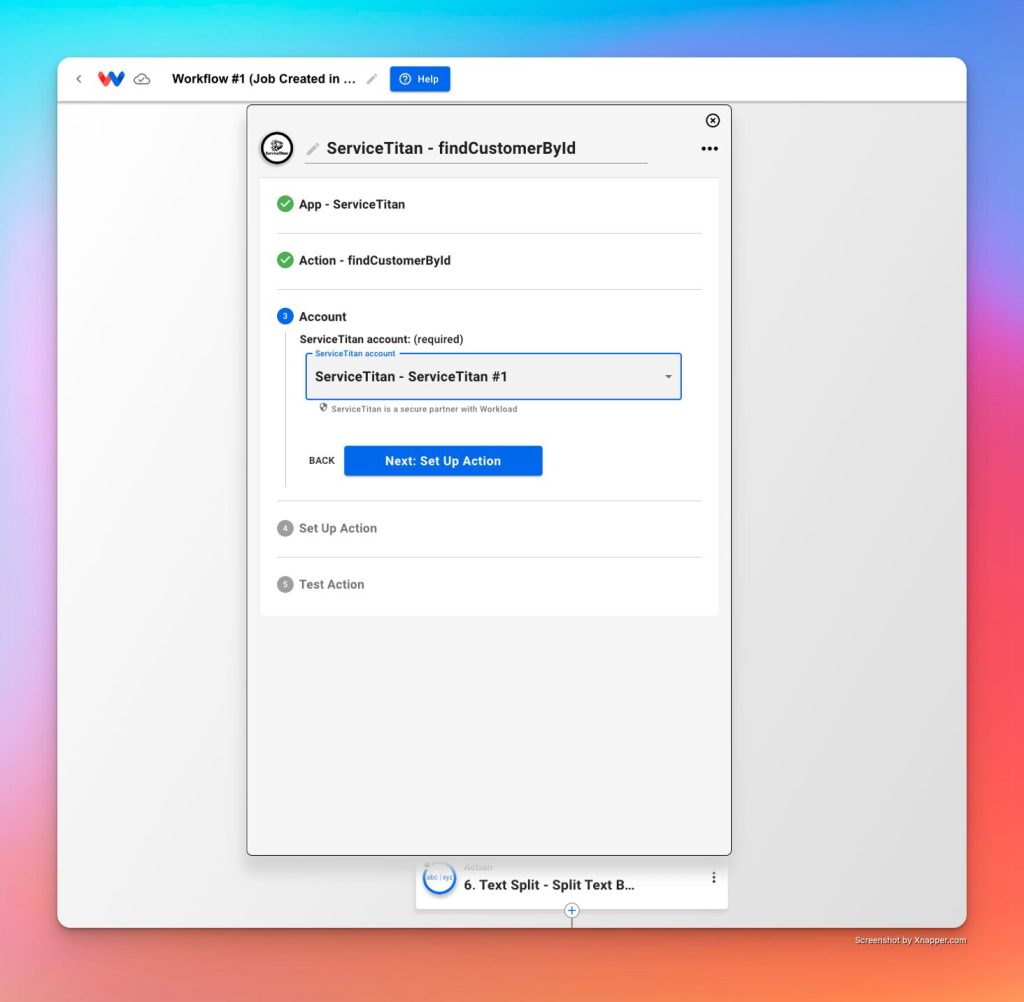Click 'ServiceTitan is a secure partner' note
1024x1002 pixels.
(x=424, y=409)
